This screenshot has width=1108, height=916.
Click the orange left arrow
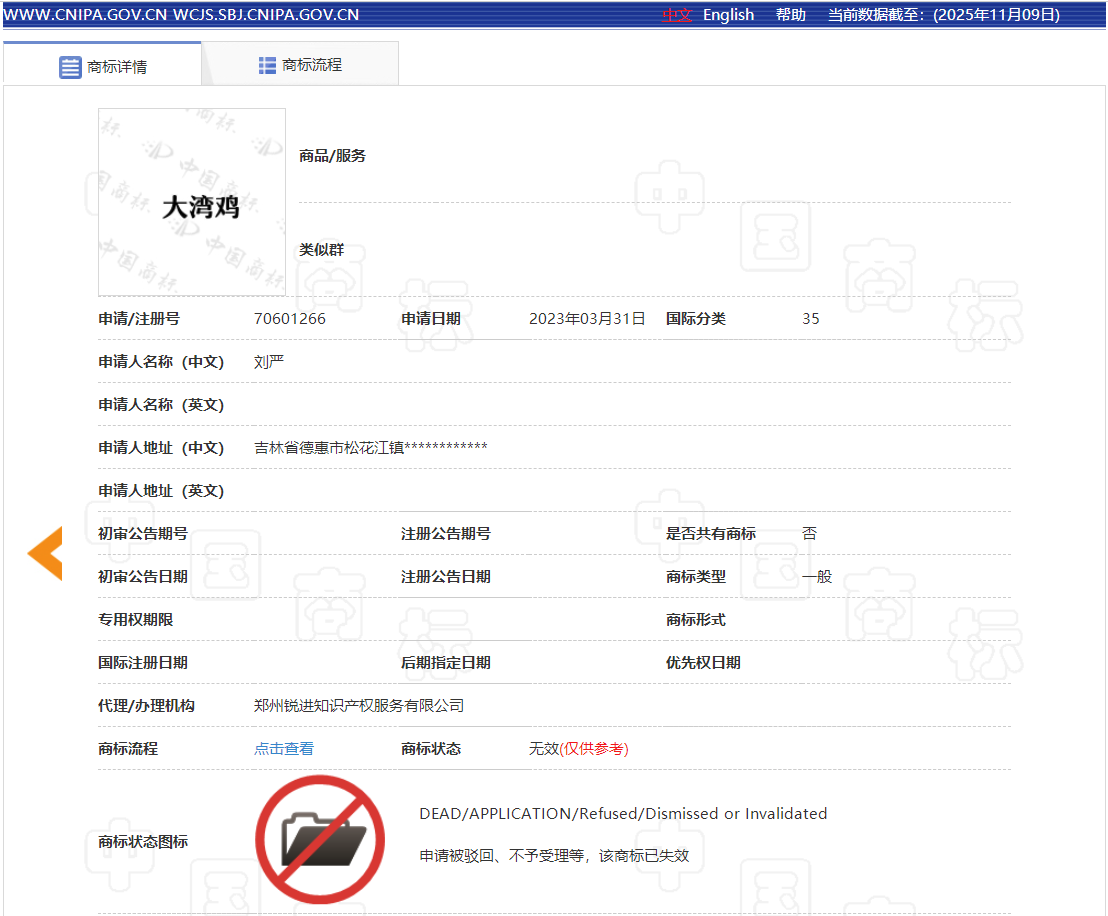(45, 553)
